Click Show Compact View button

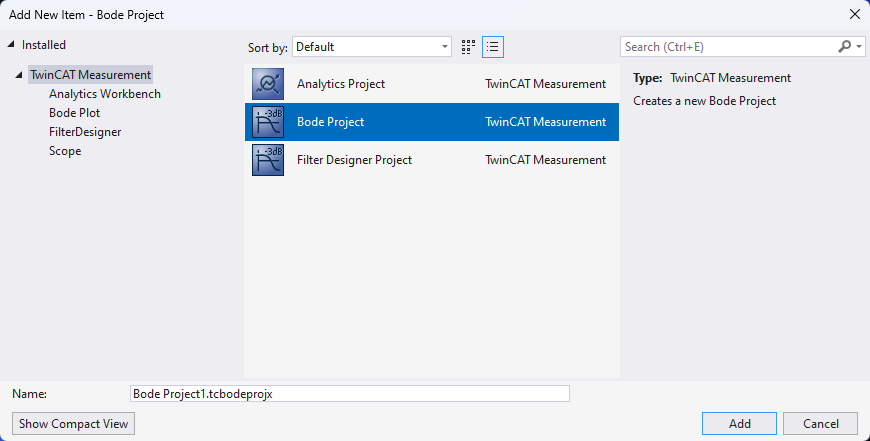click(x=73, y=424)
